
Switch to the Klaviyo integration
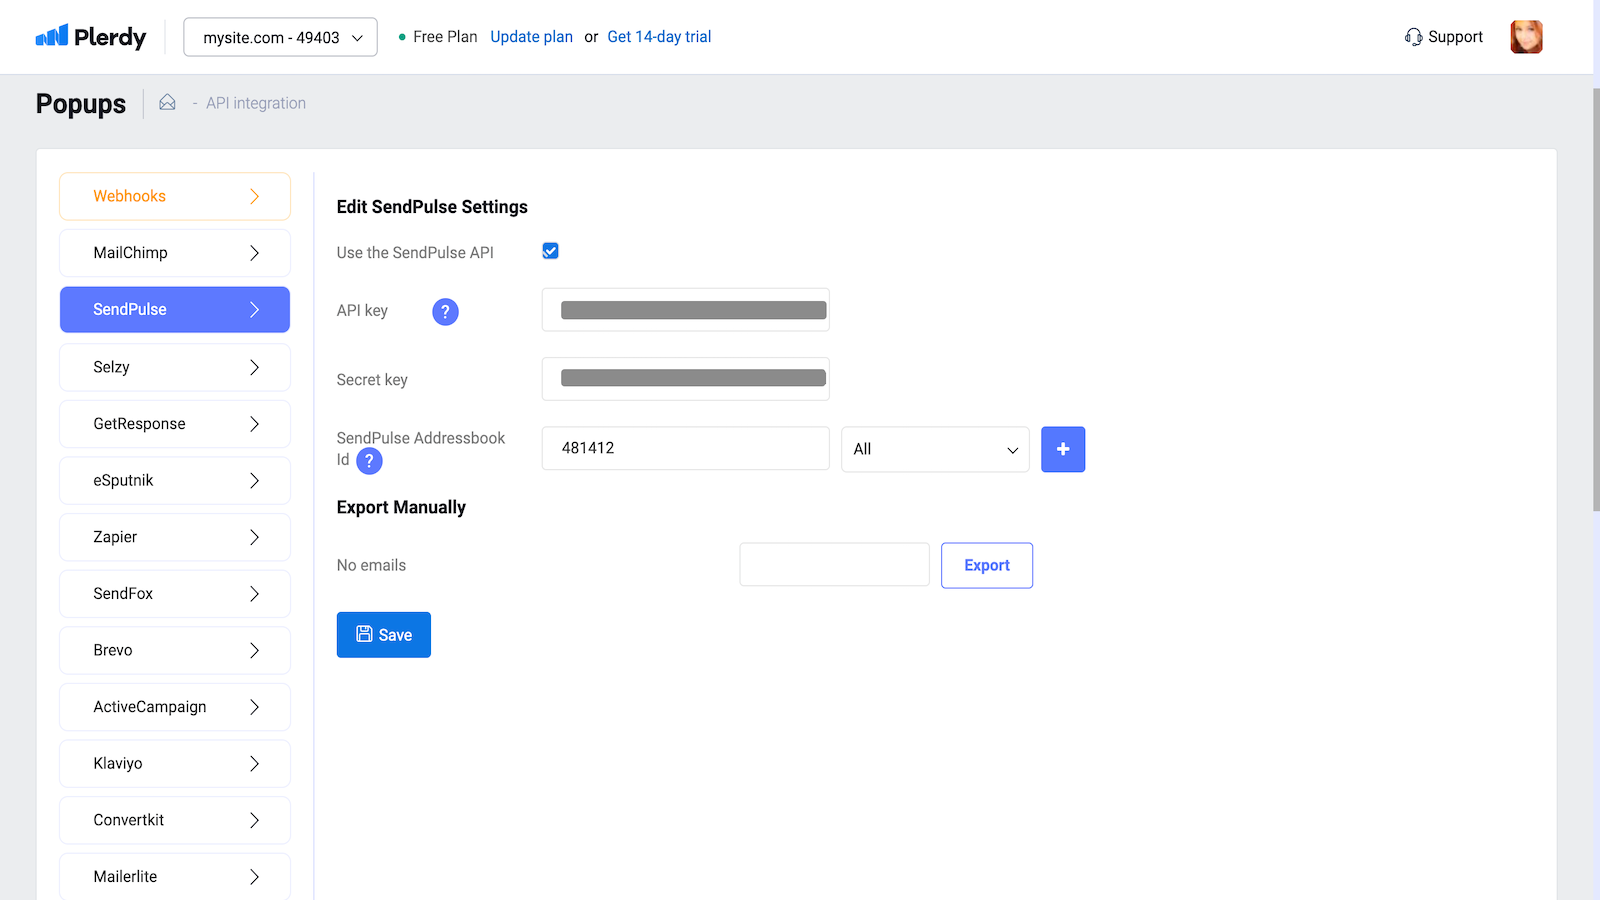(x=175, y=763)
